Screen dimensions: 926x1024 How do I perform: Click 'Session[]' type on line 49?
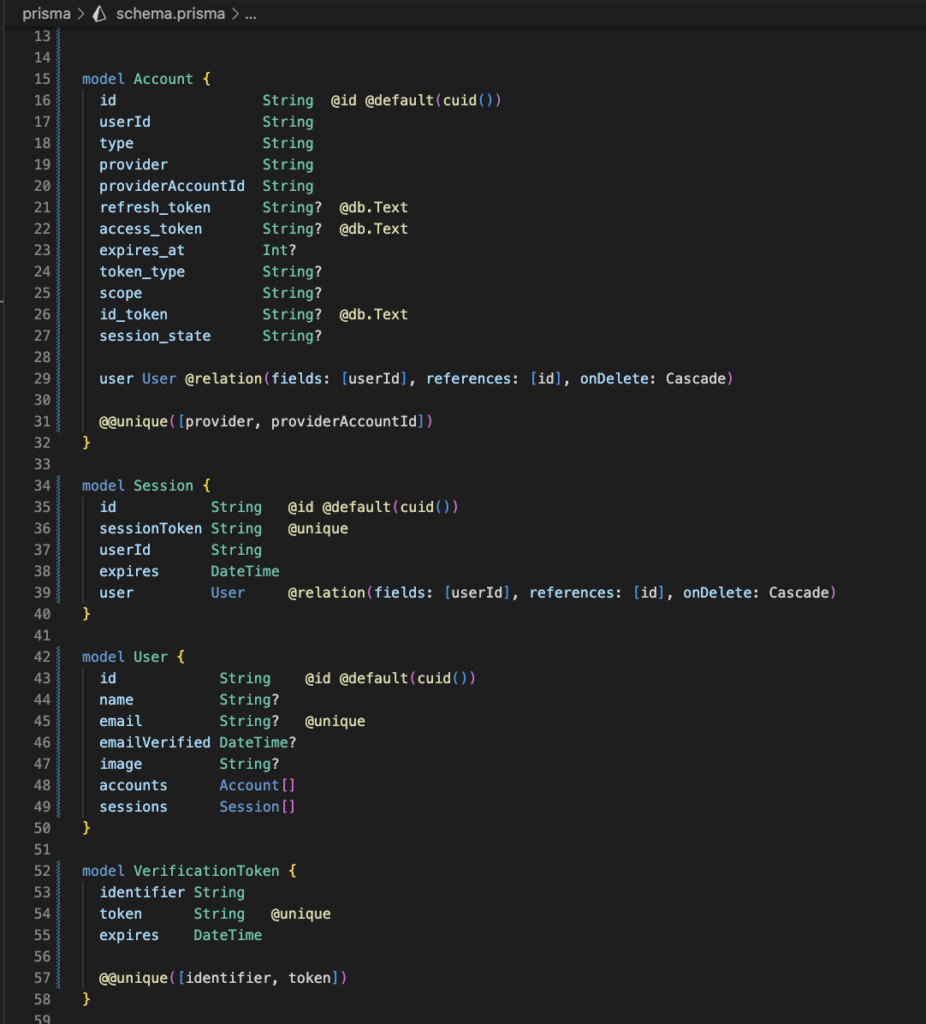(257, 807)
